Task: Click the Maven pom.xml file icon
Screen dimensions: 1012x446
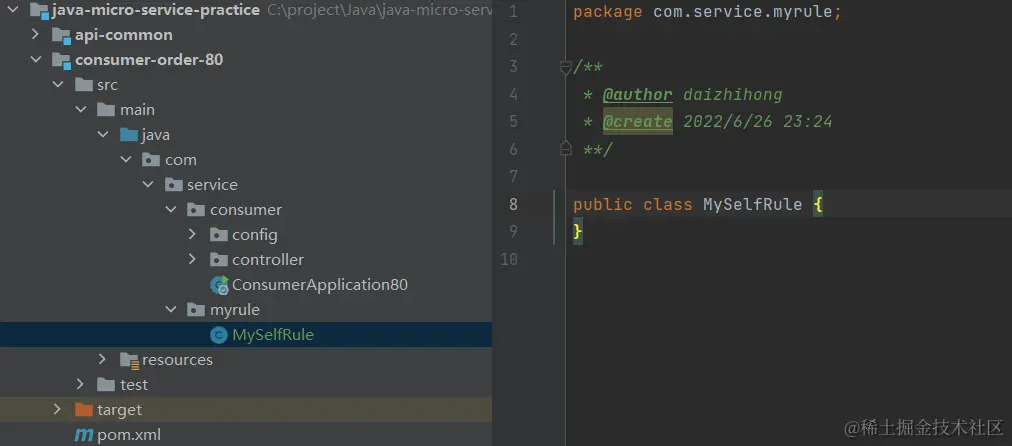Action: [84, 435]
